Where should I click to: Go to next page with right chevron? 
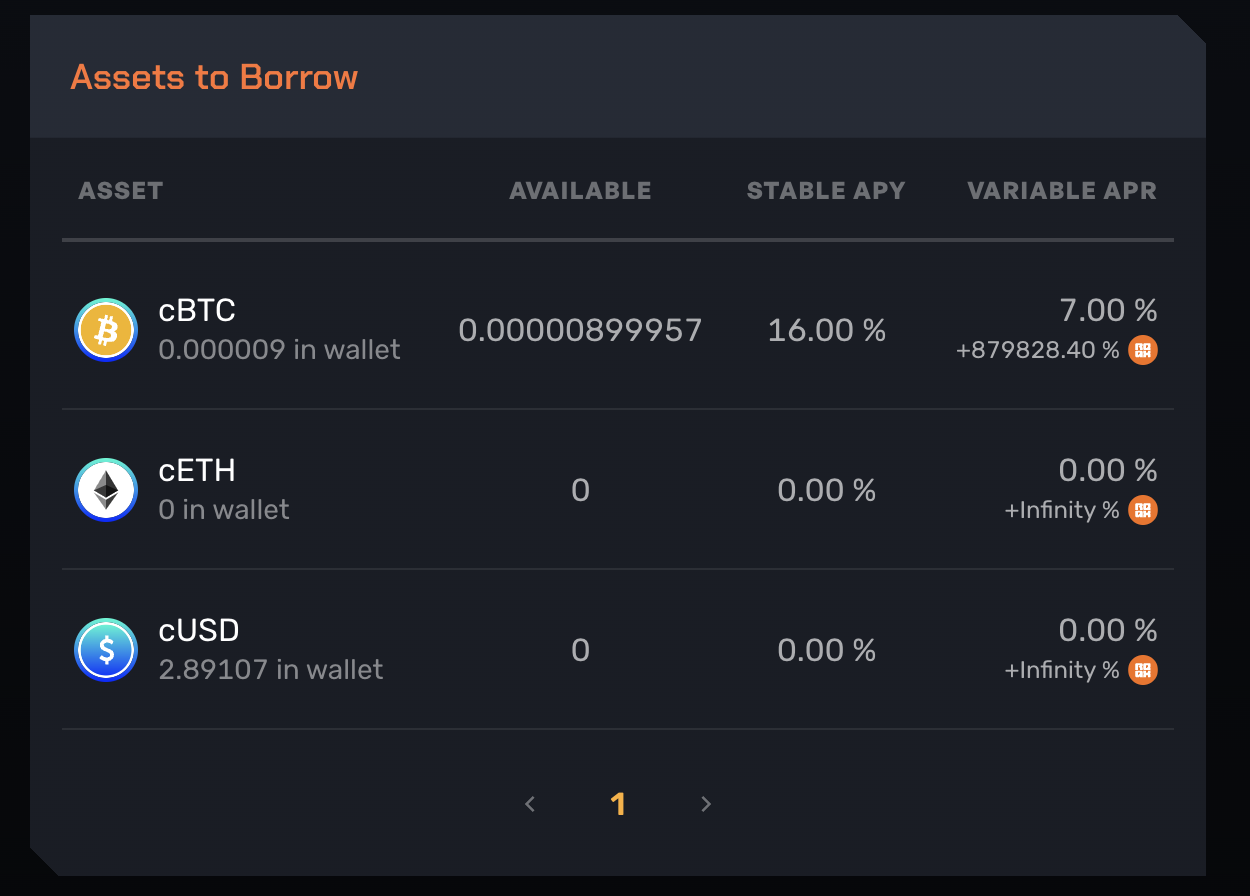pyautogui.click(x=706, y=804)
